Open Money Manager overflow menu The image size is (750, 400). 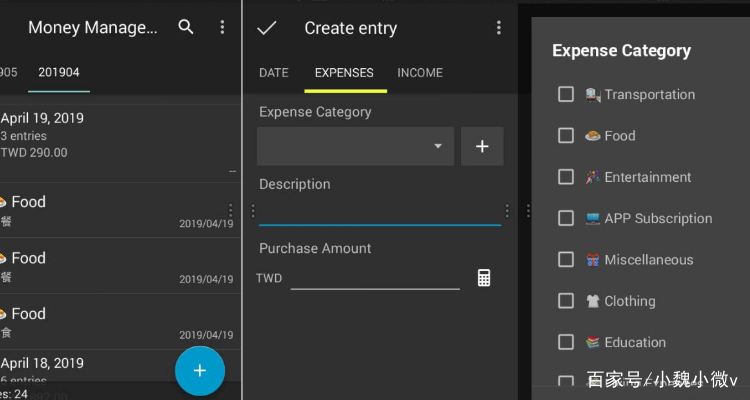[x=222, y=27]
